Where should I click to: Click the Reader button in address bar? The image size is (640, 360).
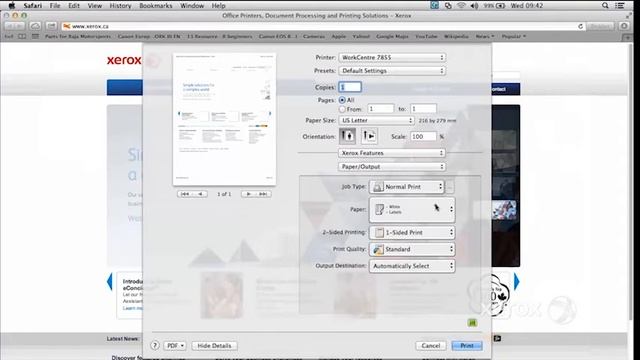point(601,26)
